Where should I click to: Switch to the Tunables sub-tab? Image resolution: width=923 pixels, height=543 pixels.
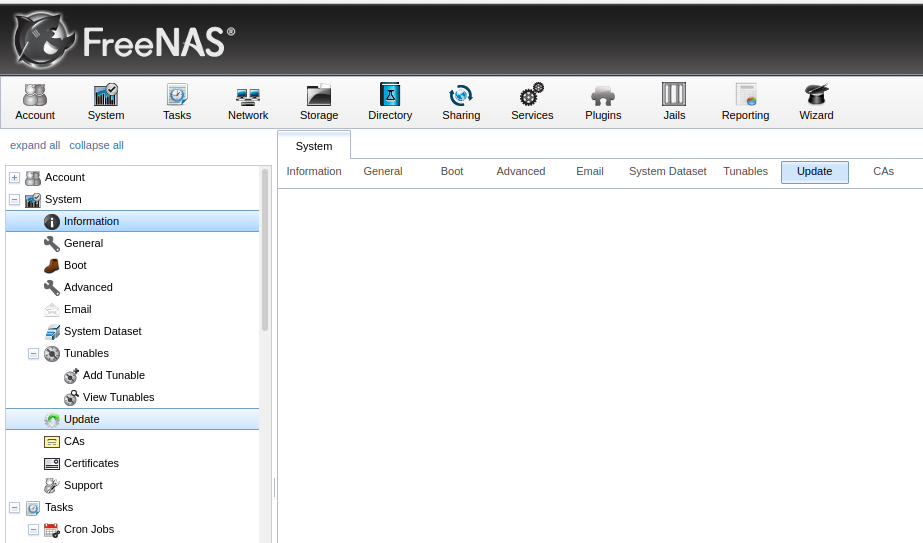745,171
